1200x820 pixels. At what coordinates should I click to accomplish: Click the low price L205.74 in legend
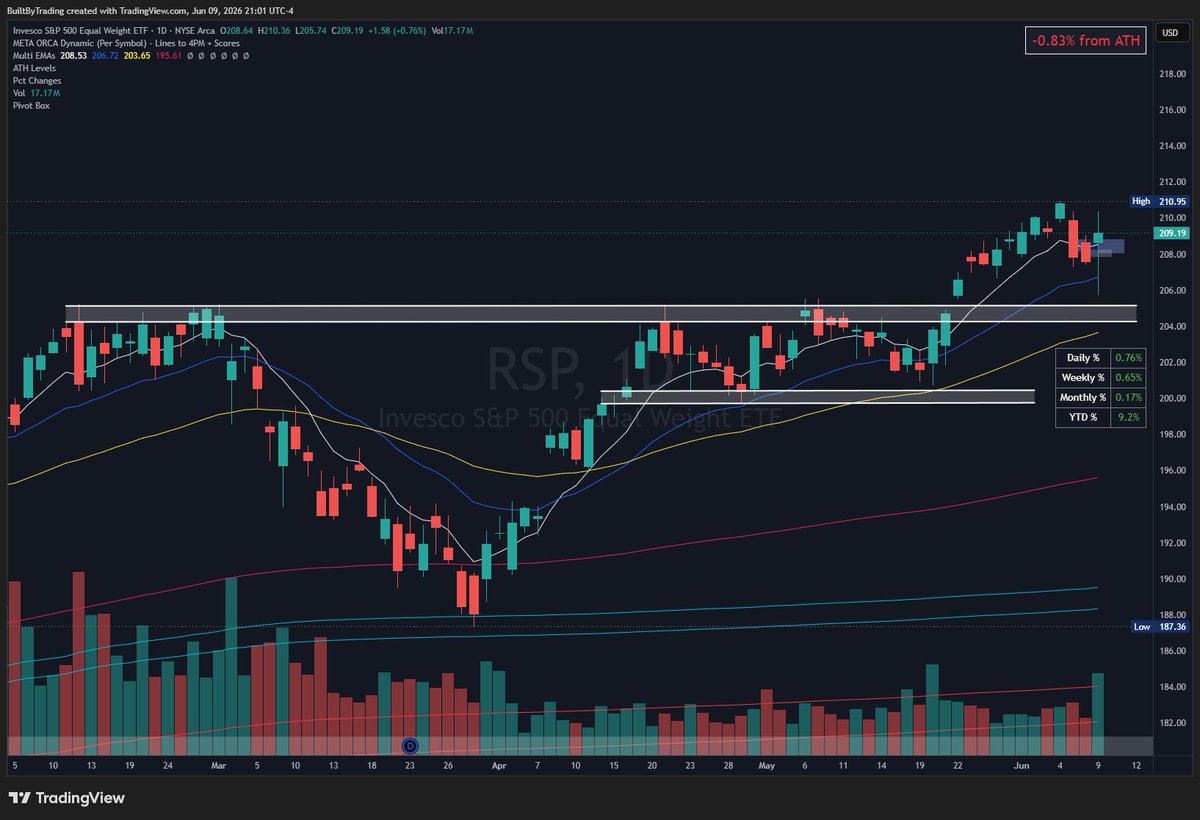(x=311, y=31)
